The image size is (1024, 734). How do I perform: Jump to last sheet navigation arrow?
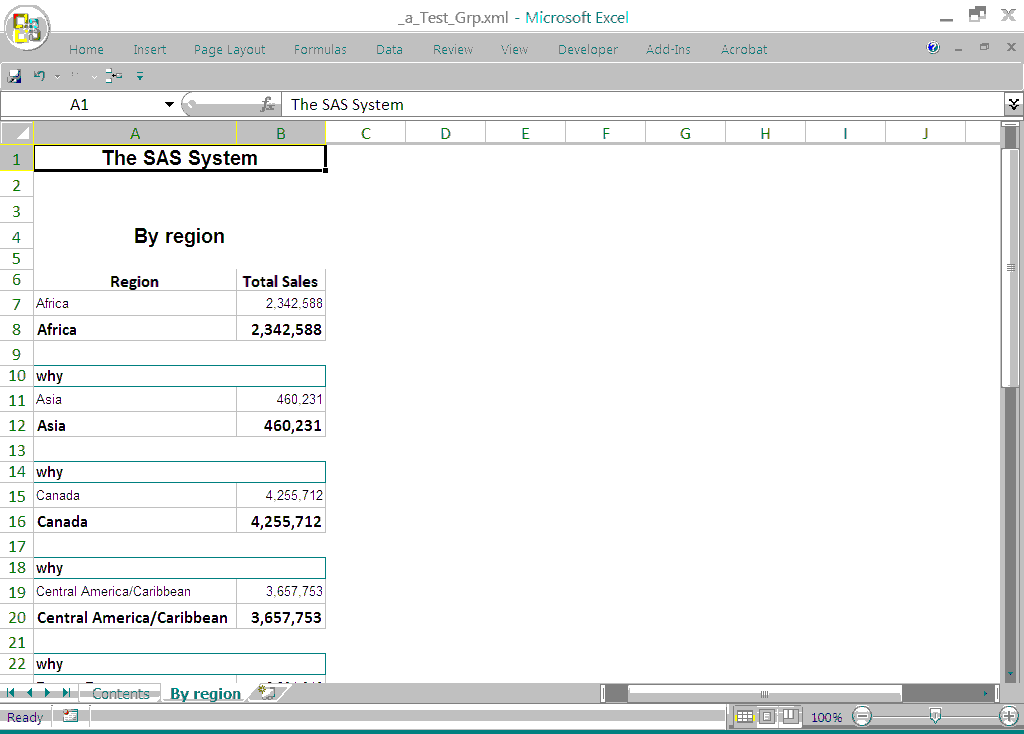[x=66, y=693]
